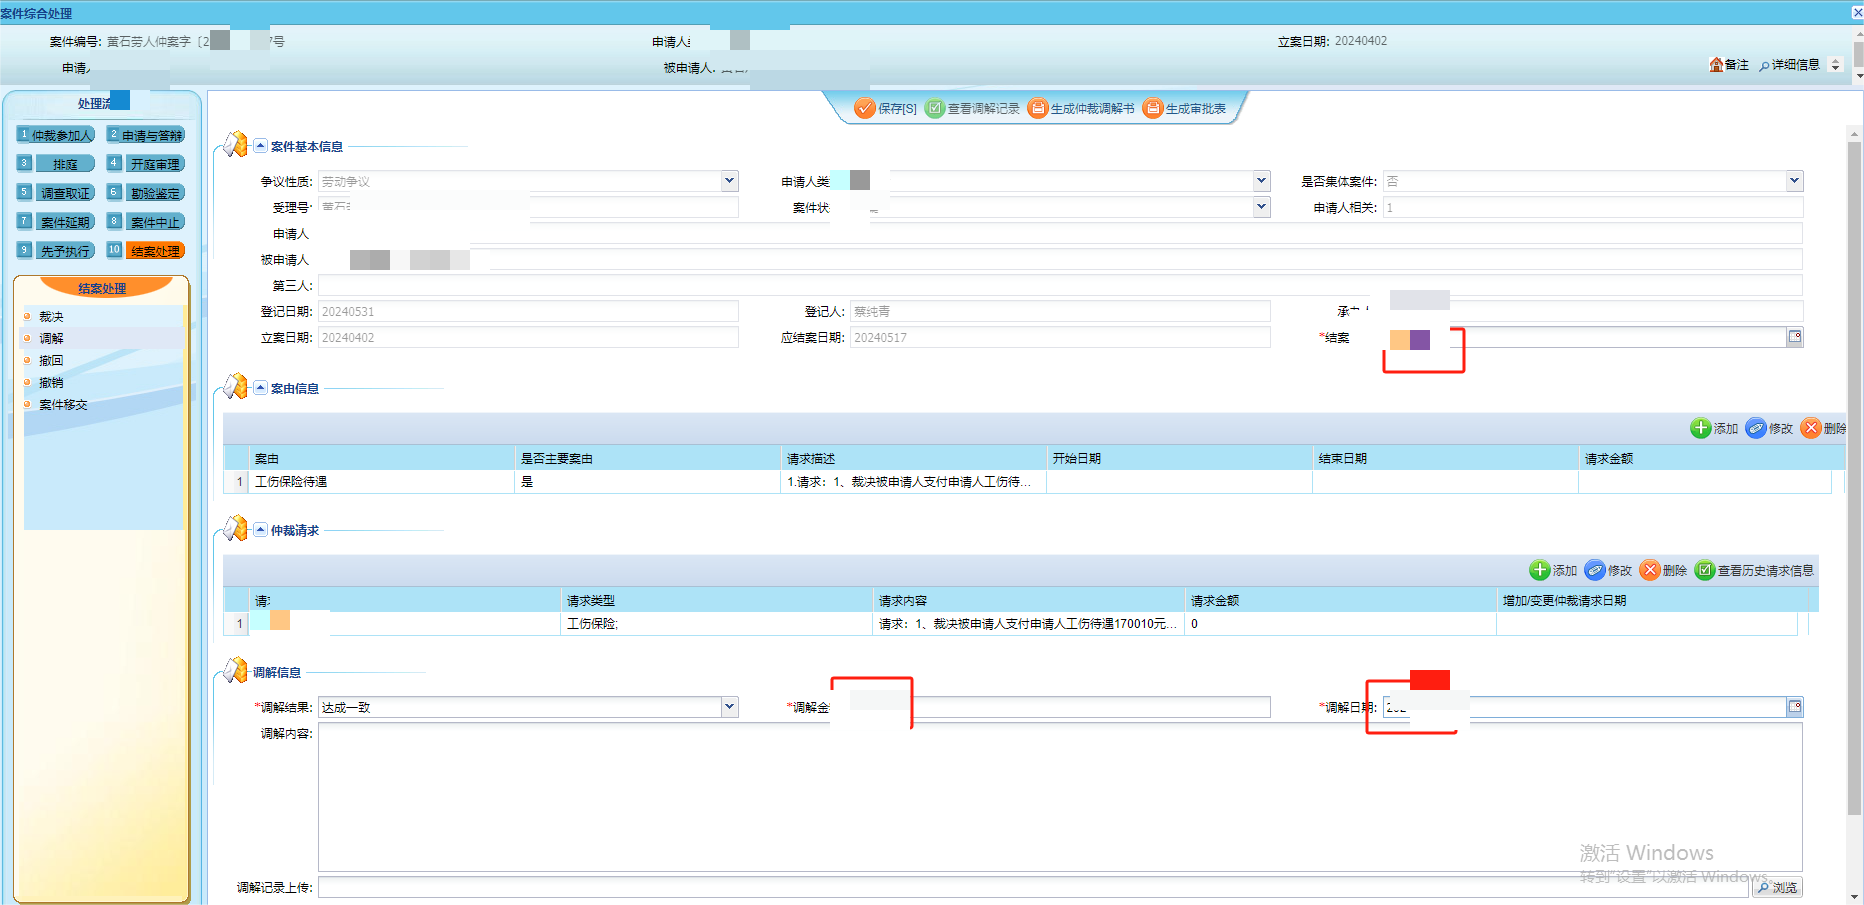Click 修改 icon in 仲裁请求 section

click(x=1596, y=570)
